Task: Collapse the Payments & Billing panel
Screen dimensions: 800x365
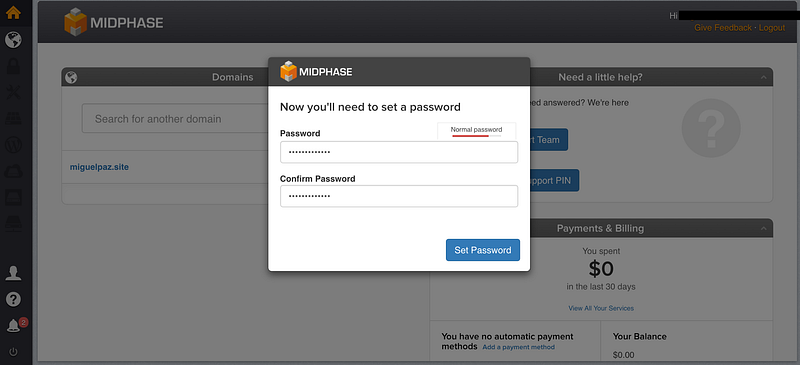Action: point(764,228)
